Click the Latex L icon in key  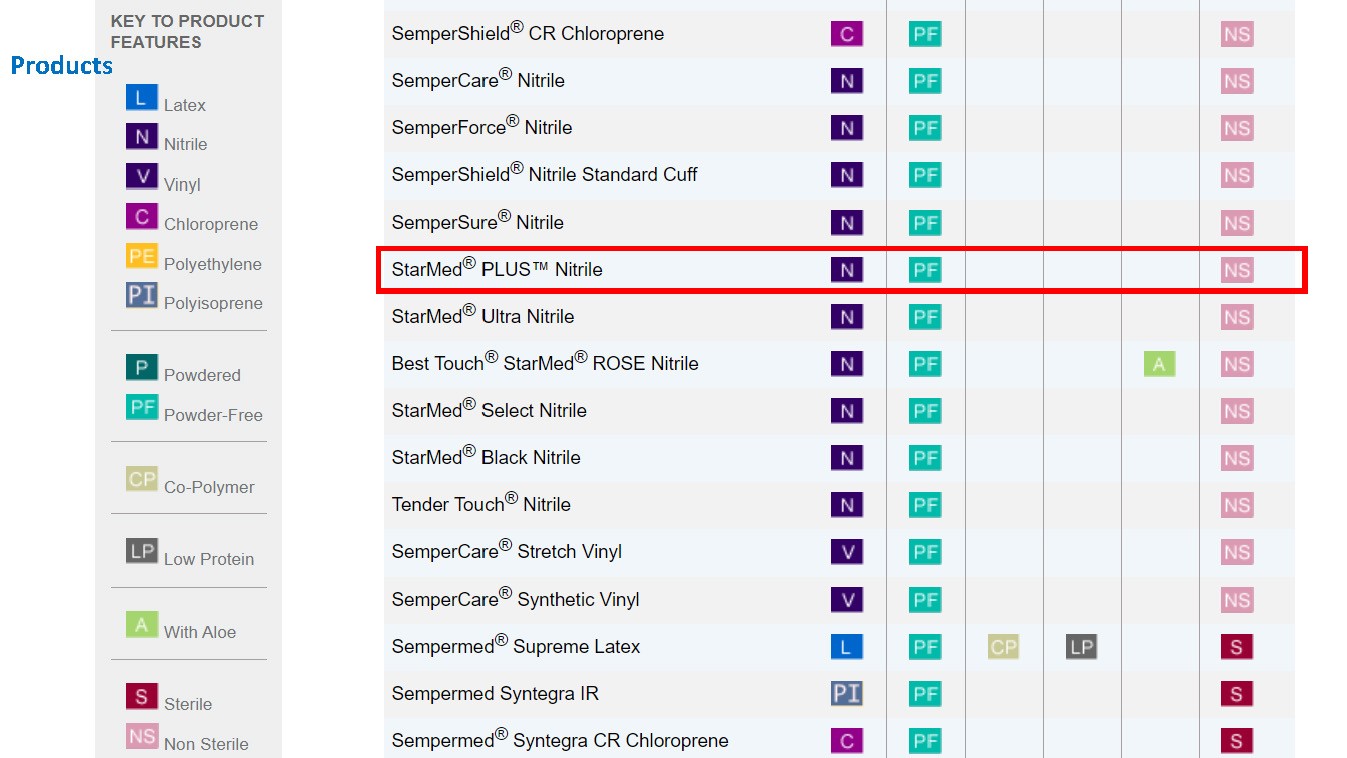pyautogui.click(x=142, y=97)
